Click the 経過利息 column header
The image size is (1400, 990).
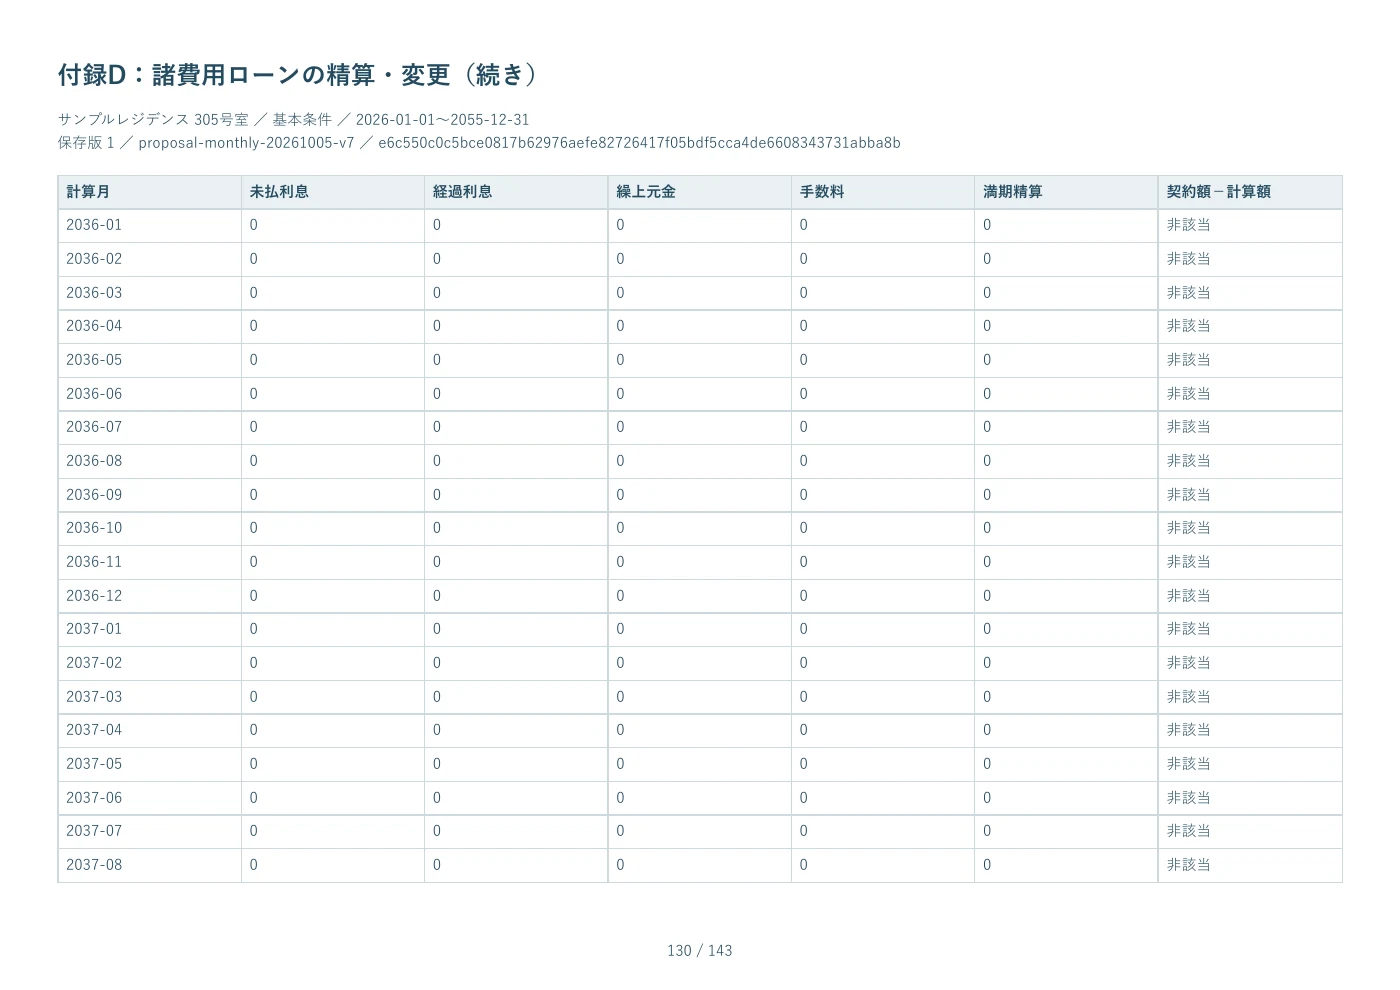(x=516, y=192)
